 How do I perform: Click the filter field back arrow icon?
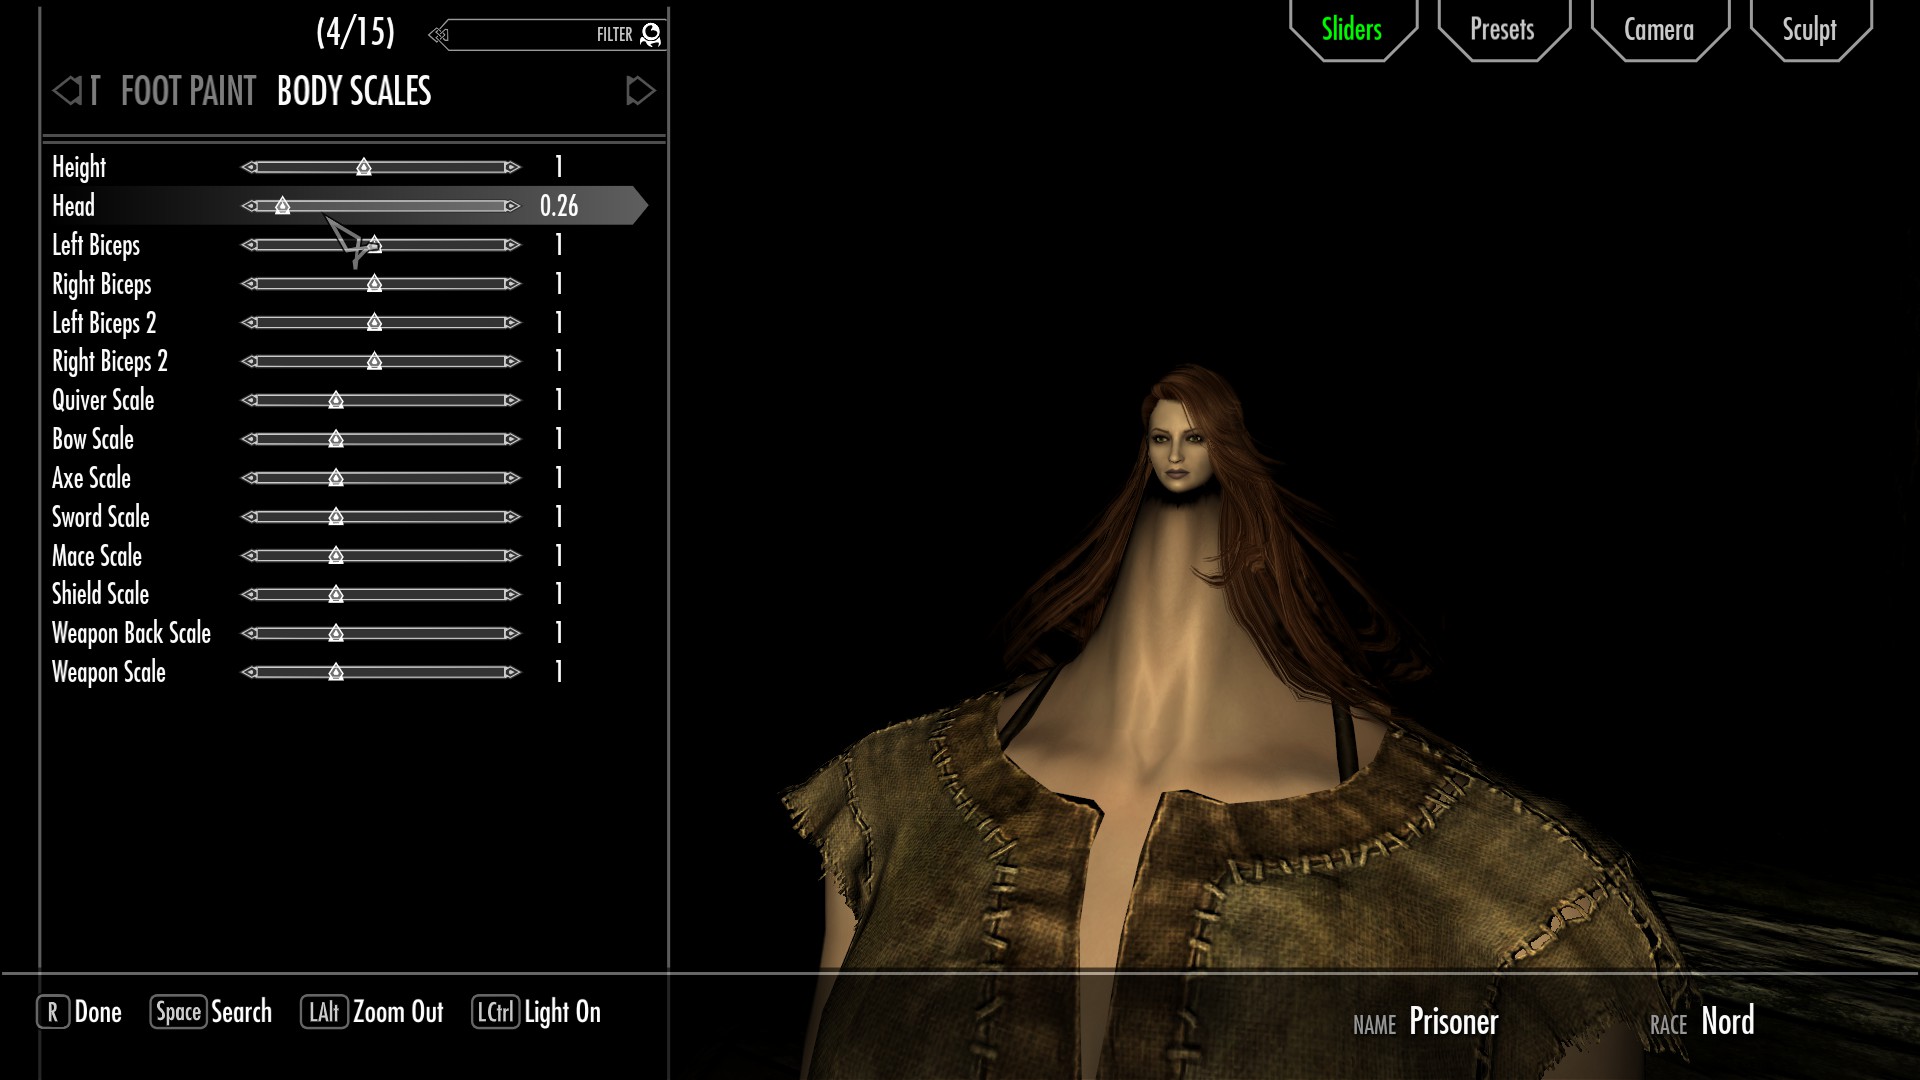coord(438,36)
